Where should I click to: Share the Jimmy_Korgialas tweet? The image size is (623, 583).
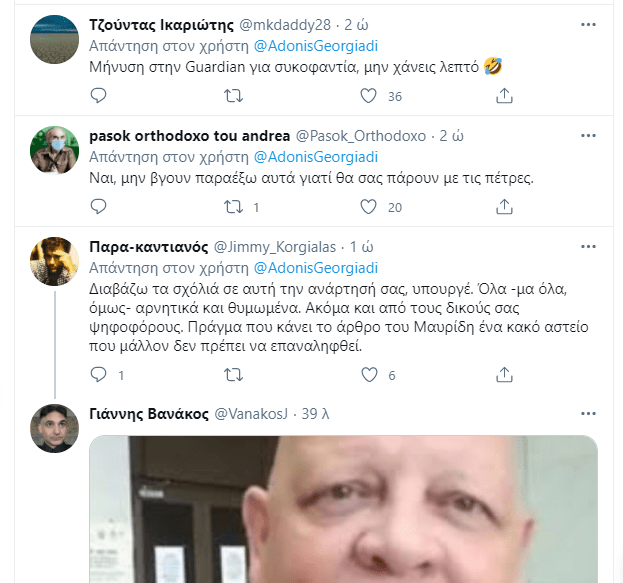pyautogui.click(x=504, y=375)
